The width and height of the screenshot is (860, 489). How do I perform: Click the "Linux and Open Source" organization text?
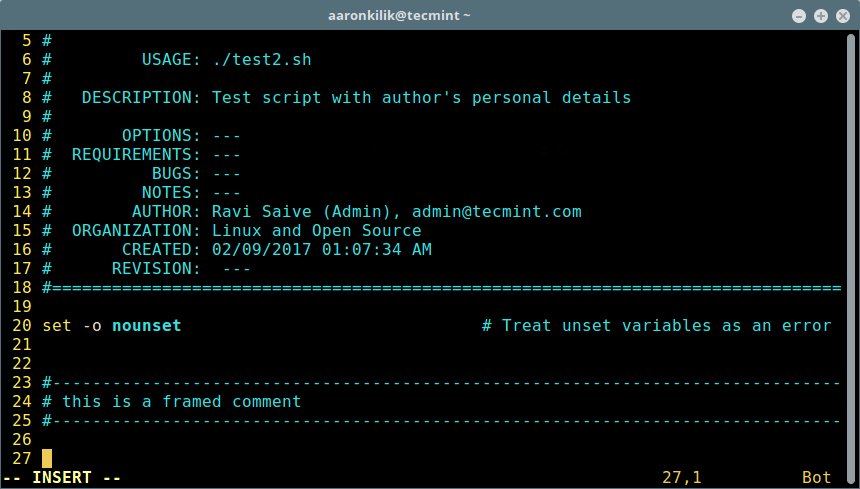316,231
